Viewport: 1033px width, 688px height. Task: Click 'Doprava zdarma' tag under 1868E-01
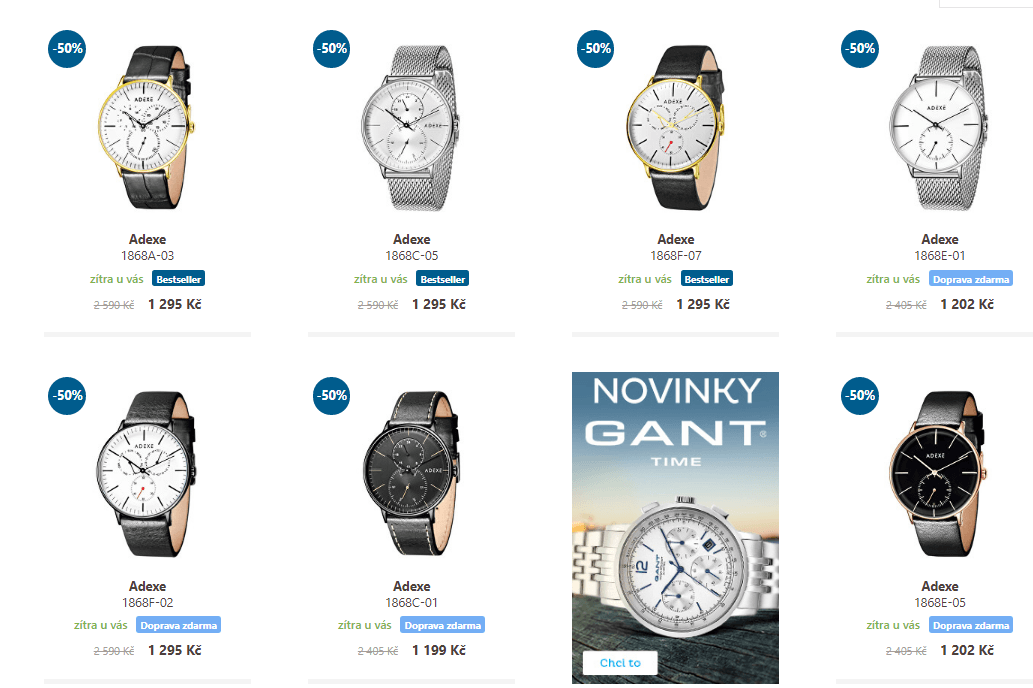coord(971,279)
